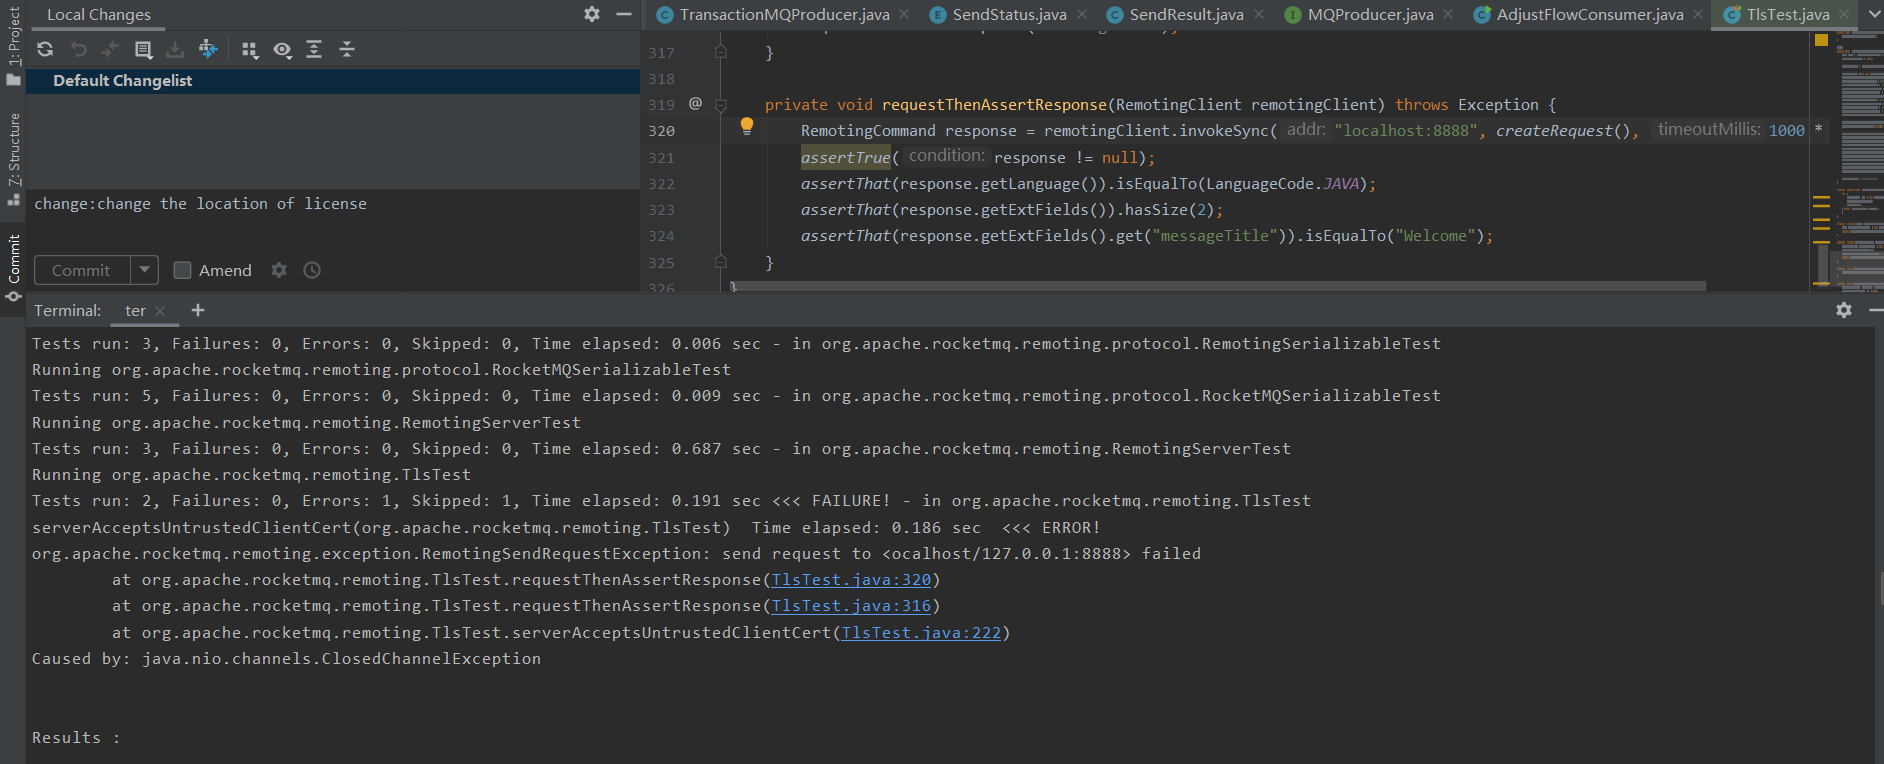Click the yellow intention lightbulb
1884x764 pixels.
tap(746, 126)
